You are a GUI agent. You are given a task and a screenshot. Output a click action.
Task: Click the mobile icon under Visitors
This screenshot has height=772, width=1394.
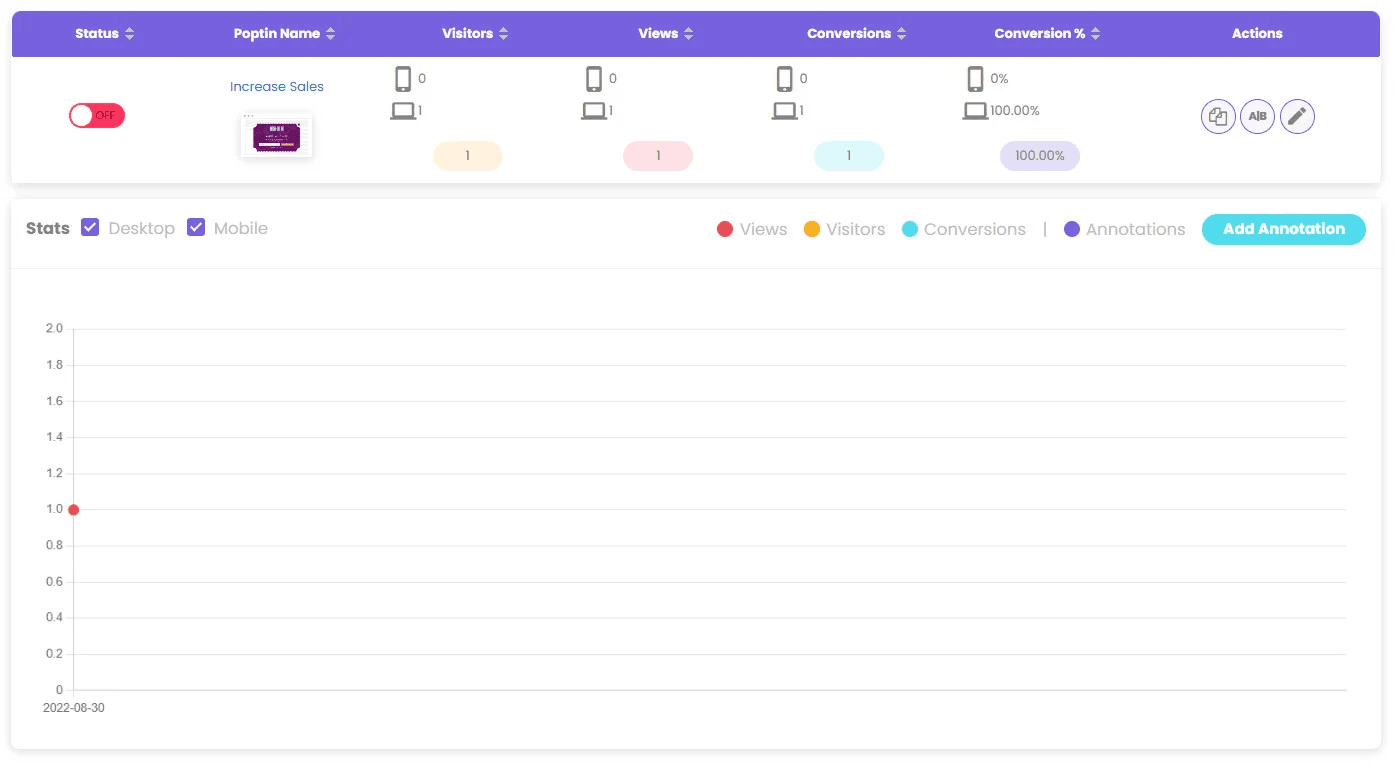(x=403, y=79)
